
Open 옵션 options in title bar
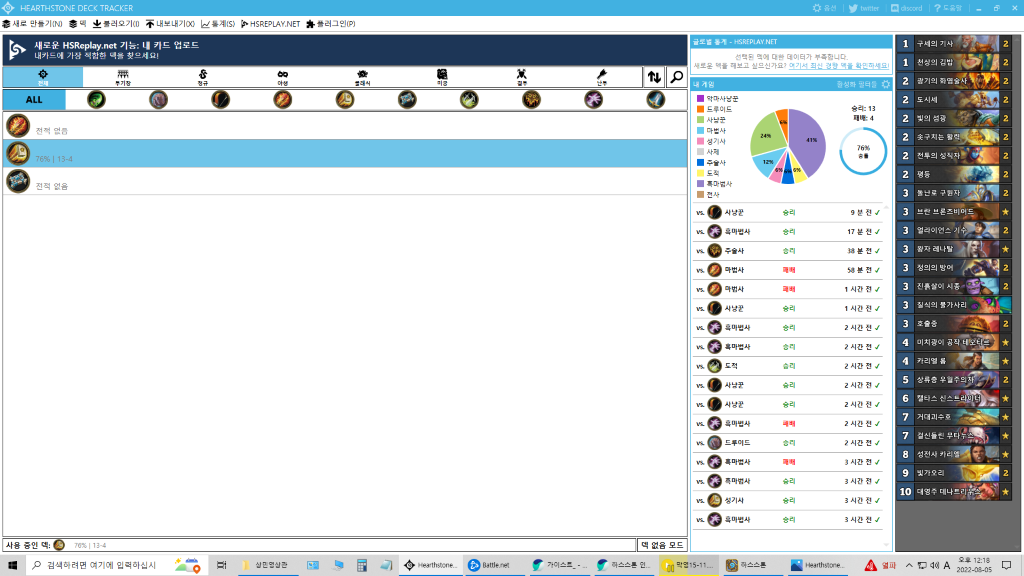point(824,8)
